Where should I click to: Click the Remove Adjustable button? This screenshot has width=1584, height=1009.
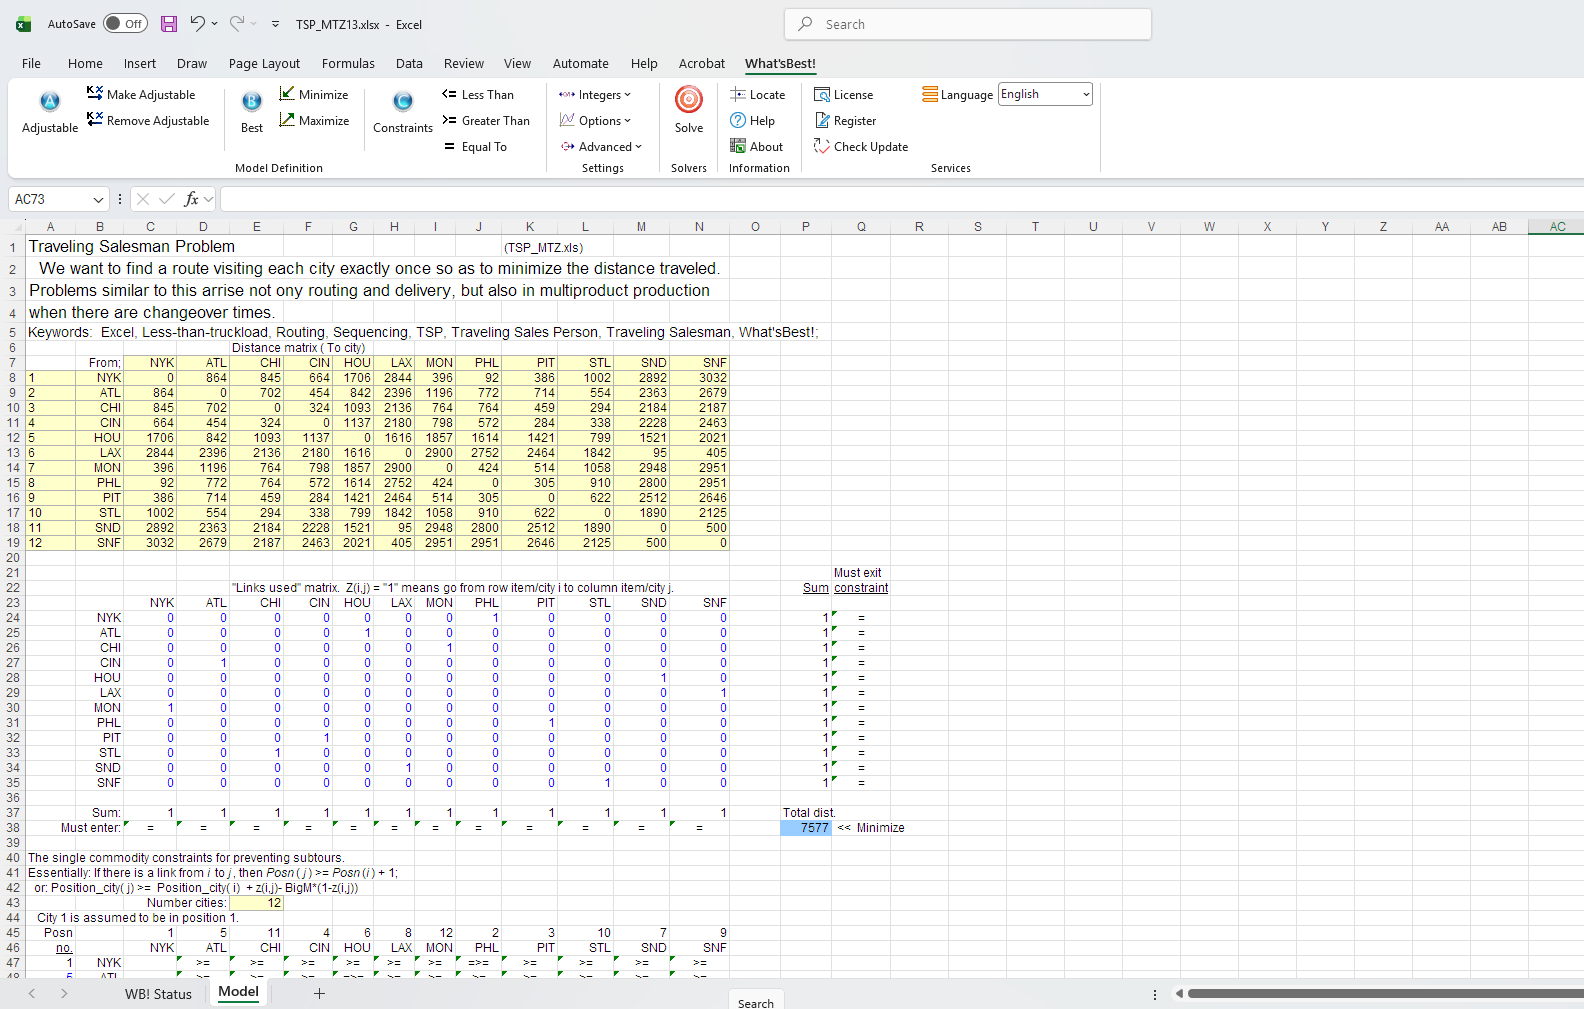(x=148, y=121)
